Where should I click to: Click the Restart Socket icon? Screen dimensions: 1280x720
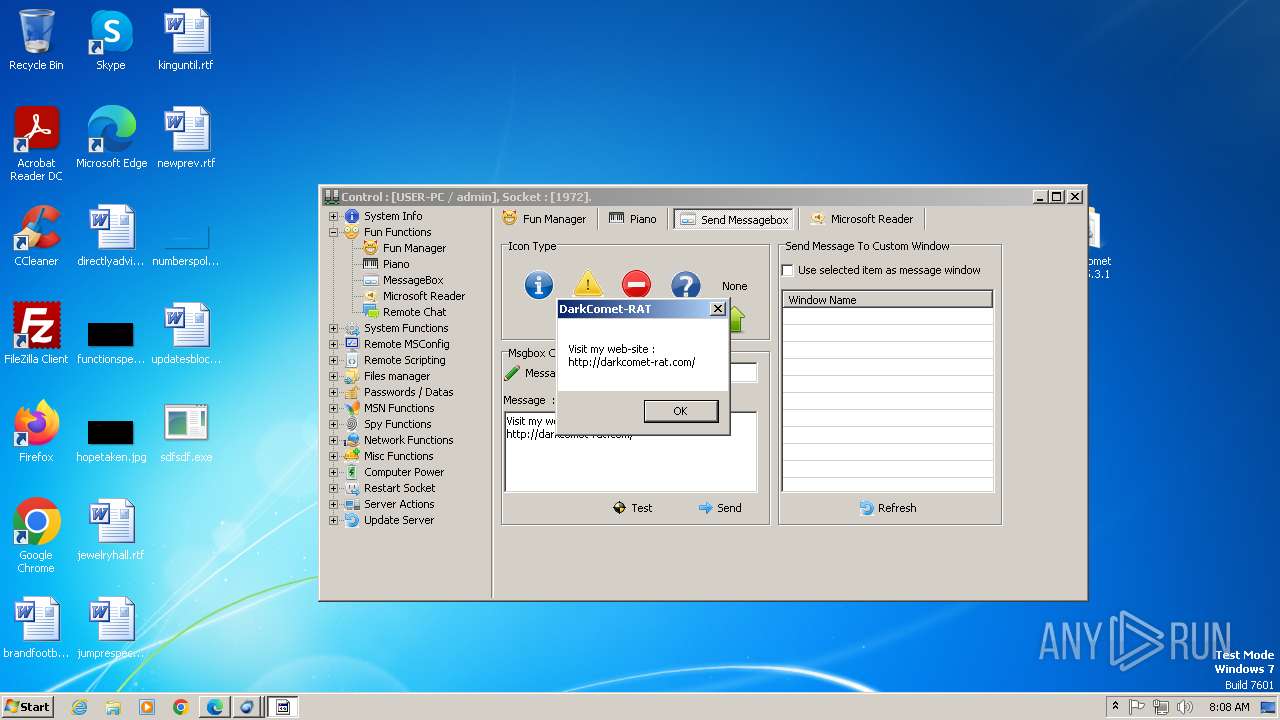tap(352, 488)
